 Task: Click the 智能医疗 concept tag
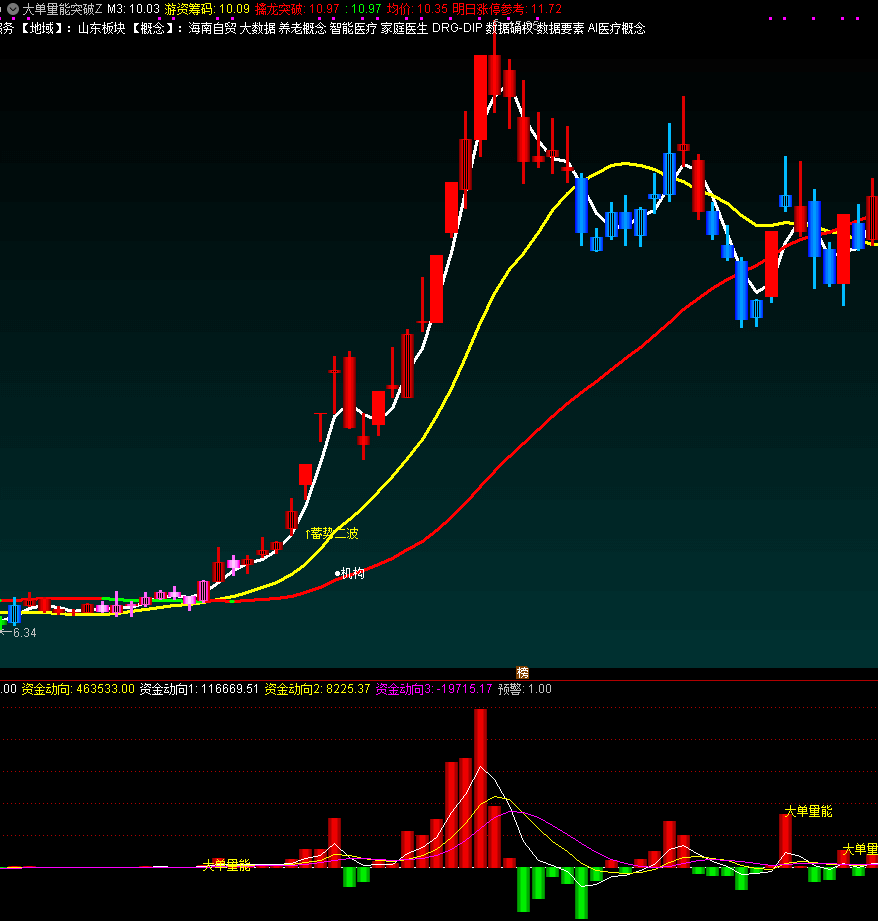click(353, 29)
